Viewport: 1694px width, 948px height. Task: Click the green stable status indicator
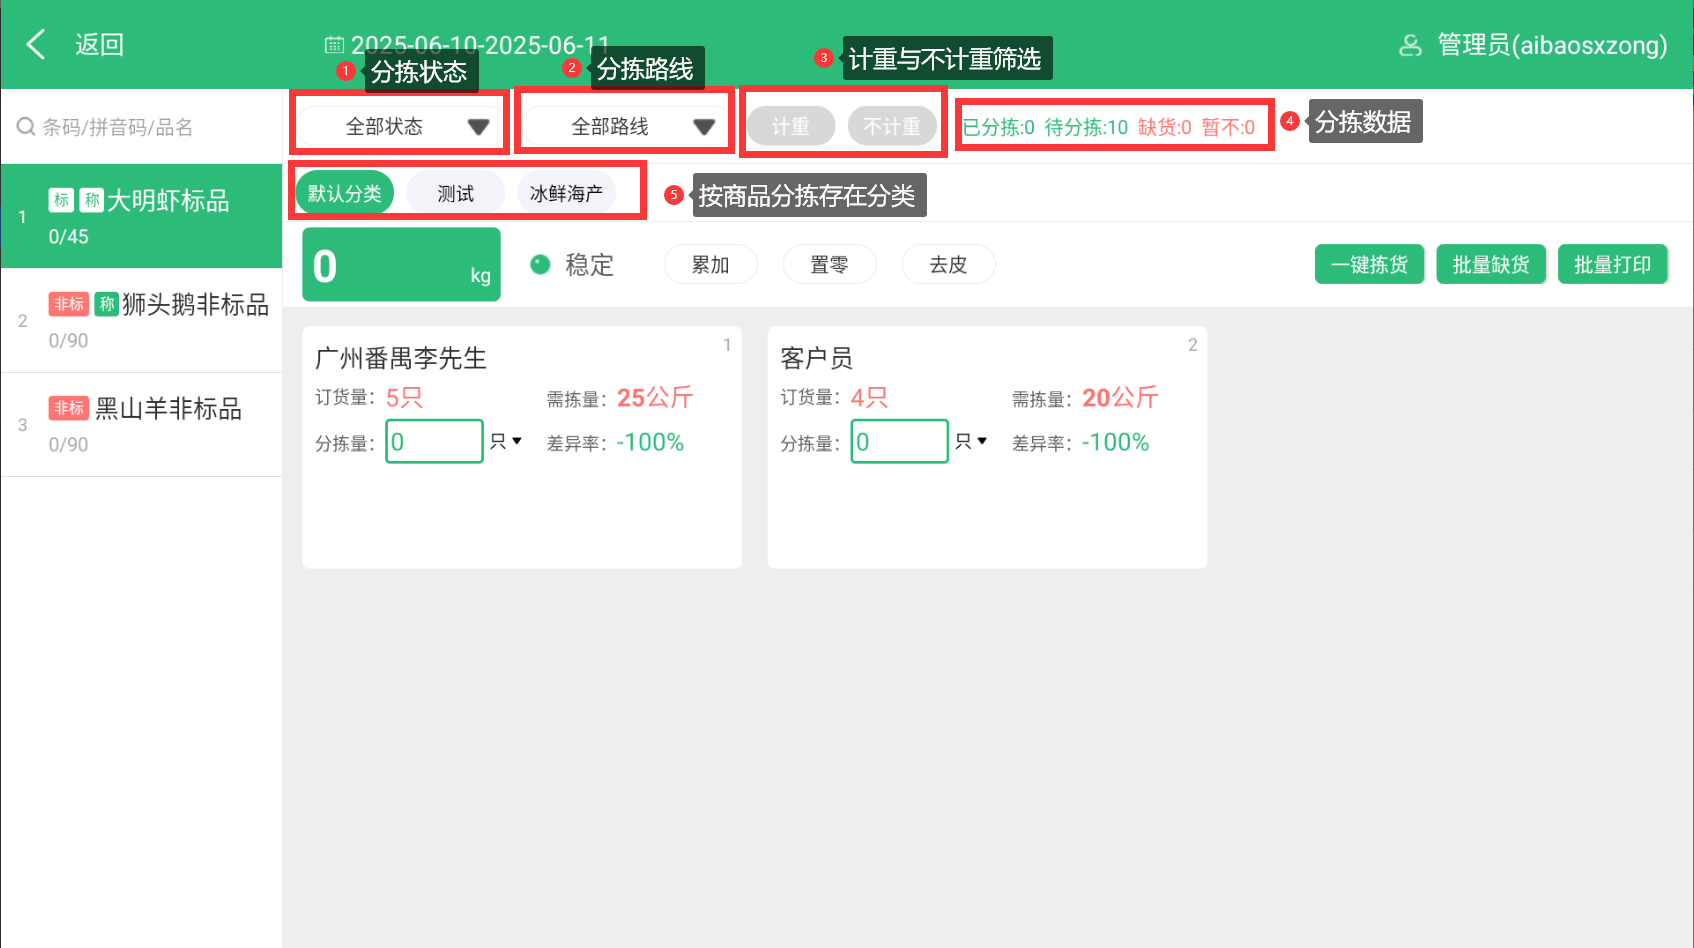540,264
